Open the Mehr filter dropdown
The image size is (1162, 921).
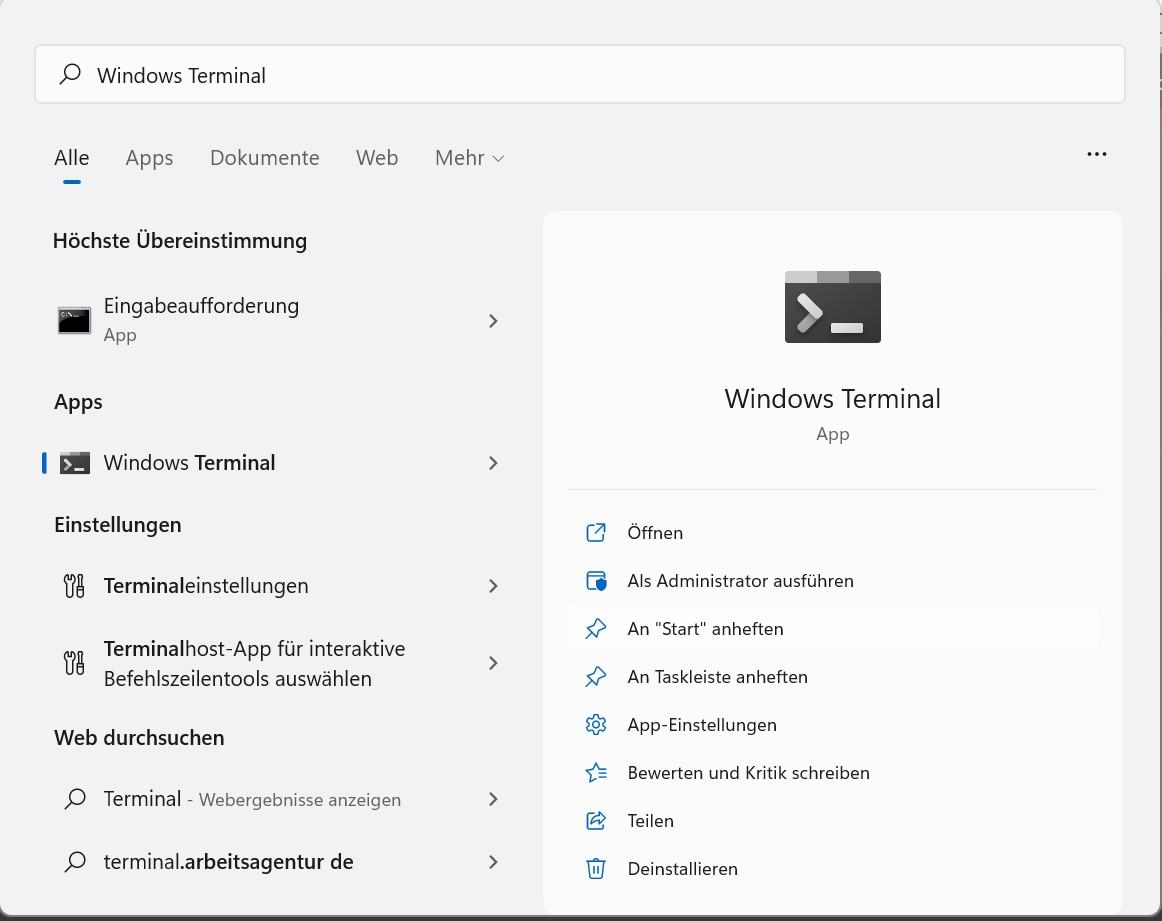pyautogui.click(x=469, y=158)
